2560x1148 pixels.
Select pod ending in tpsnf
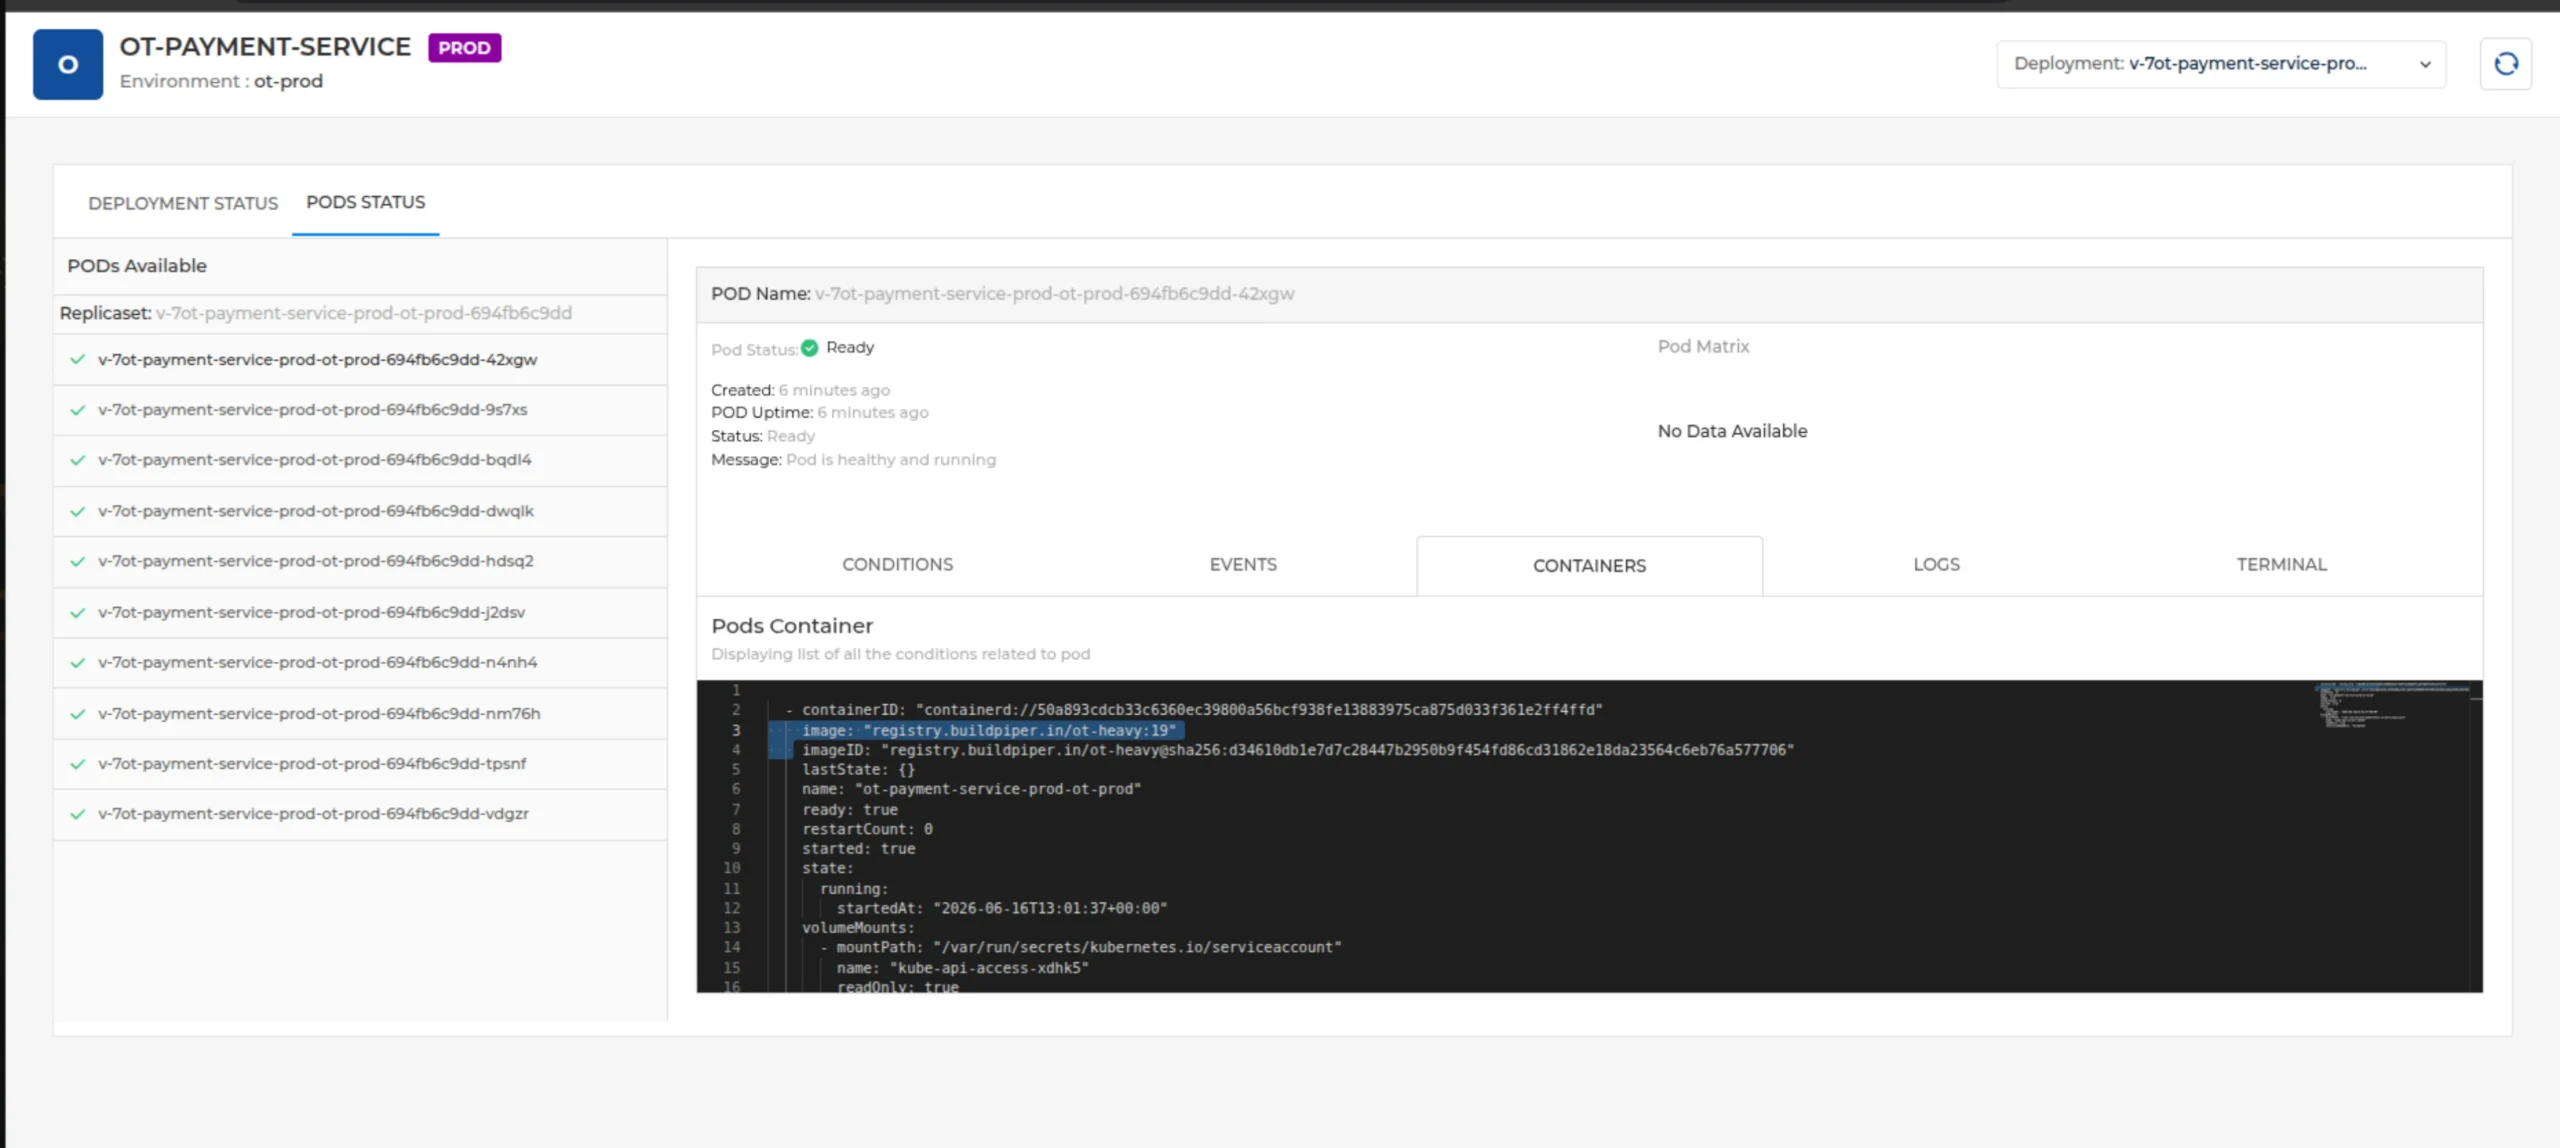tap(360, 764)
